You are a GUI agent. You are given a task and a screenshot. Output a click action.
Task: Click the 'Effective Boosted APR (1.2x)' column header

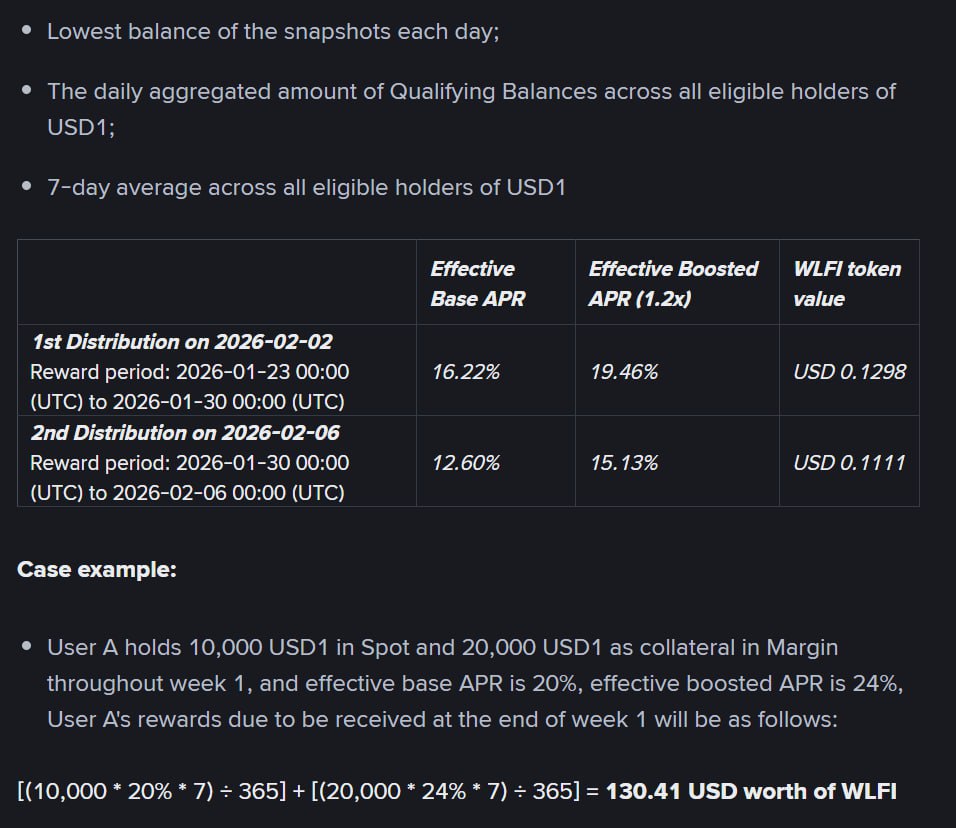(x=672, y=283)
